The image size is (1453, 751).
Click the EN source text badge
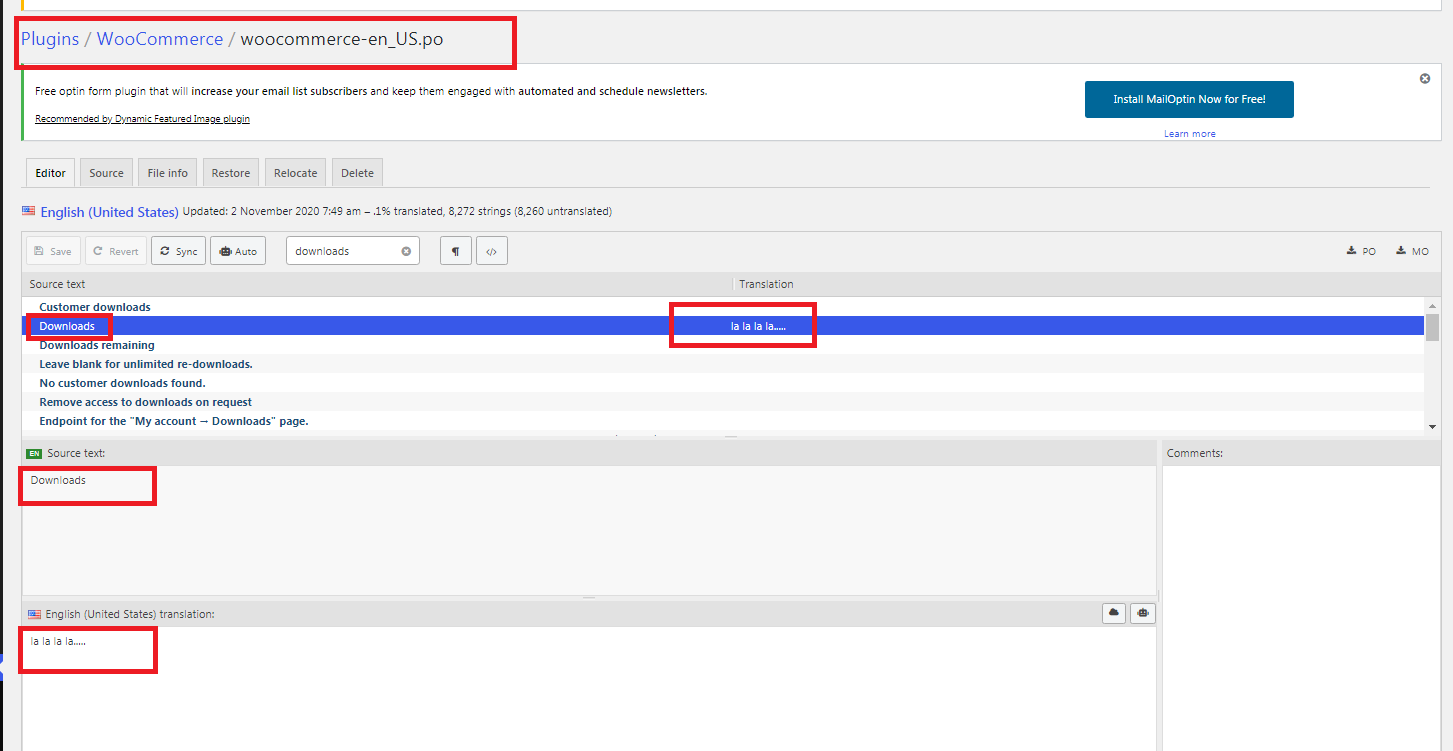point(34,454)
